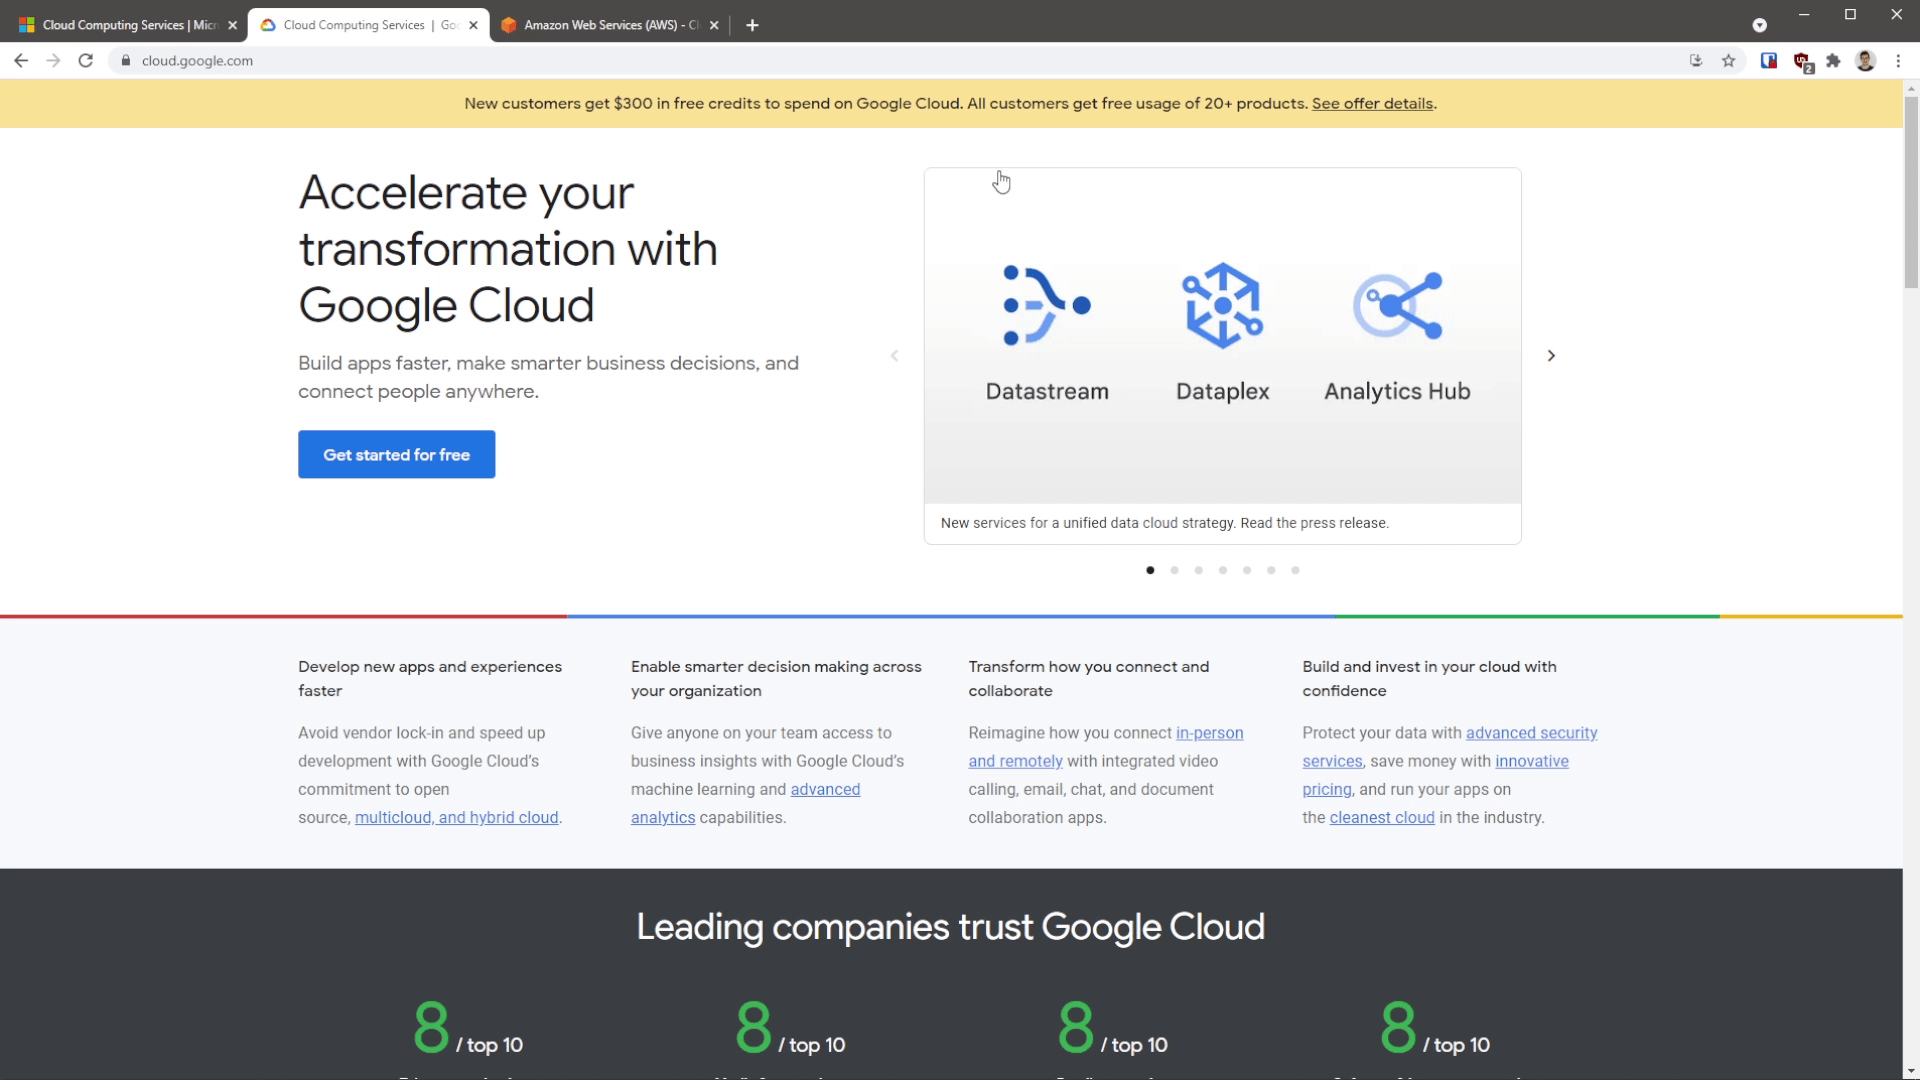Image resolution: width=1920 pixels, height=1080 pixels.
Task: Select fourth carousel dot indicator
Action: point(1222,570)
